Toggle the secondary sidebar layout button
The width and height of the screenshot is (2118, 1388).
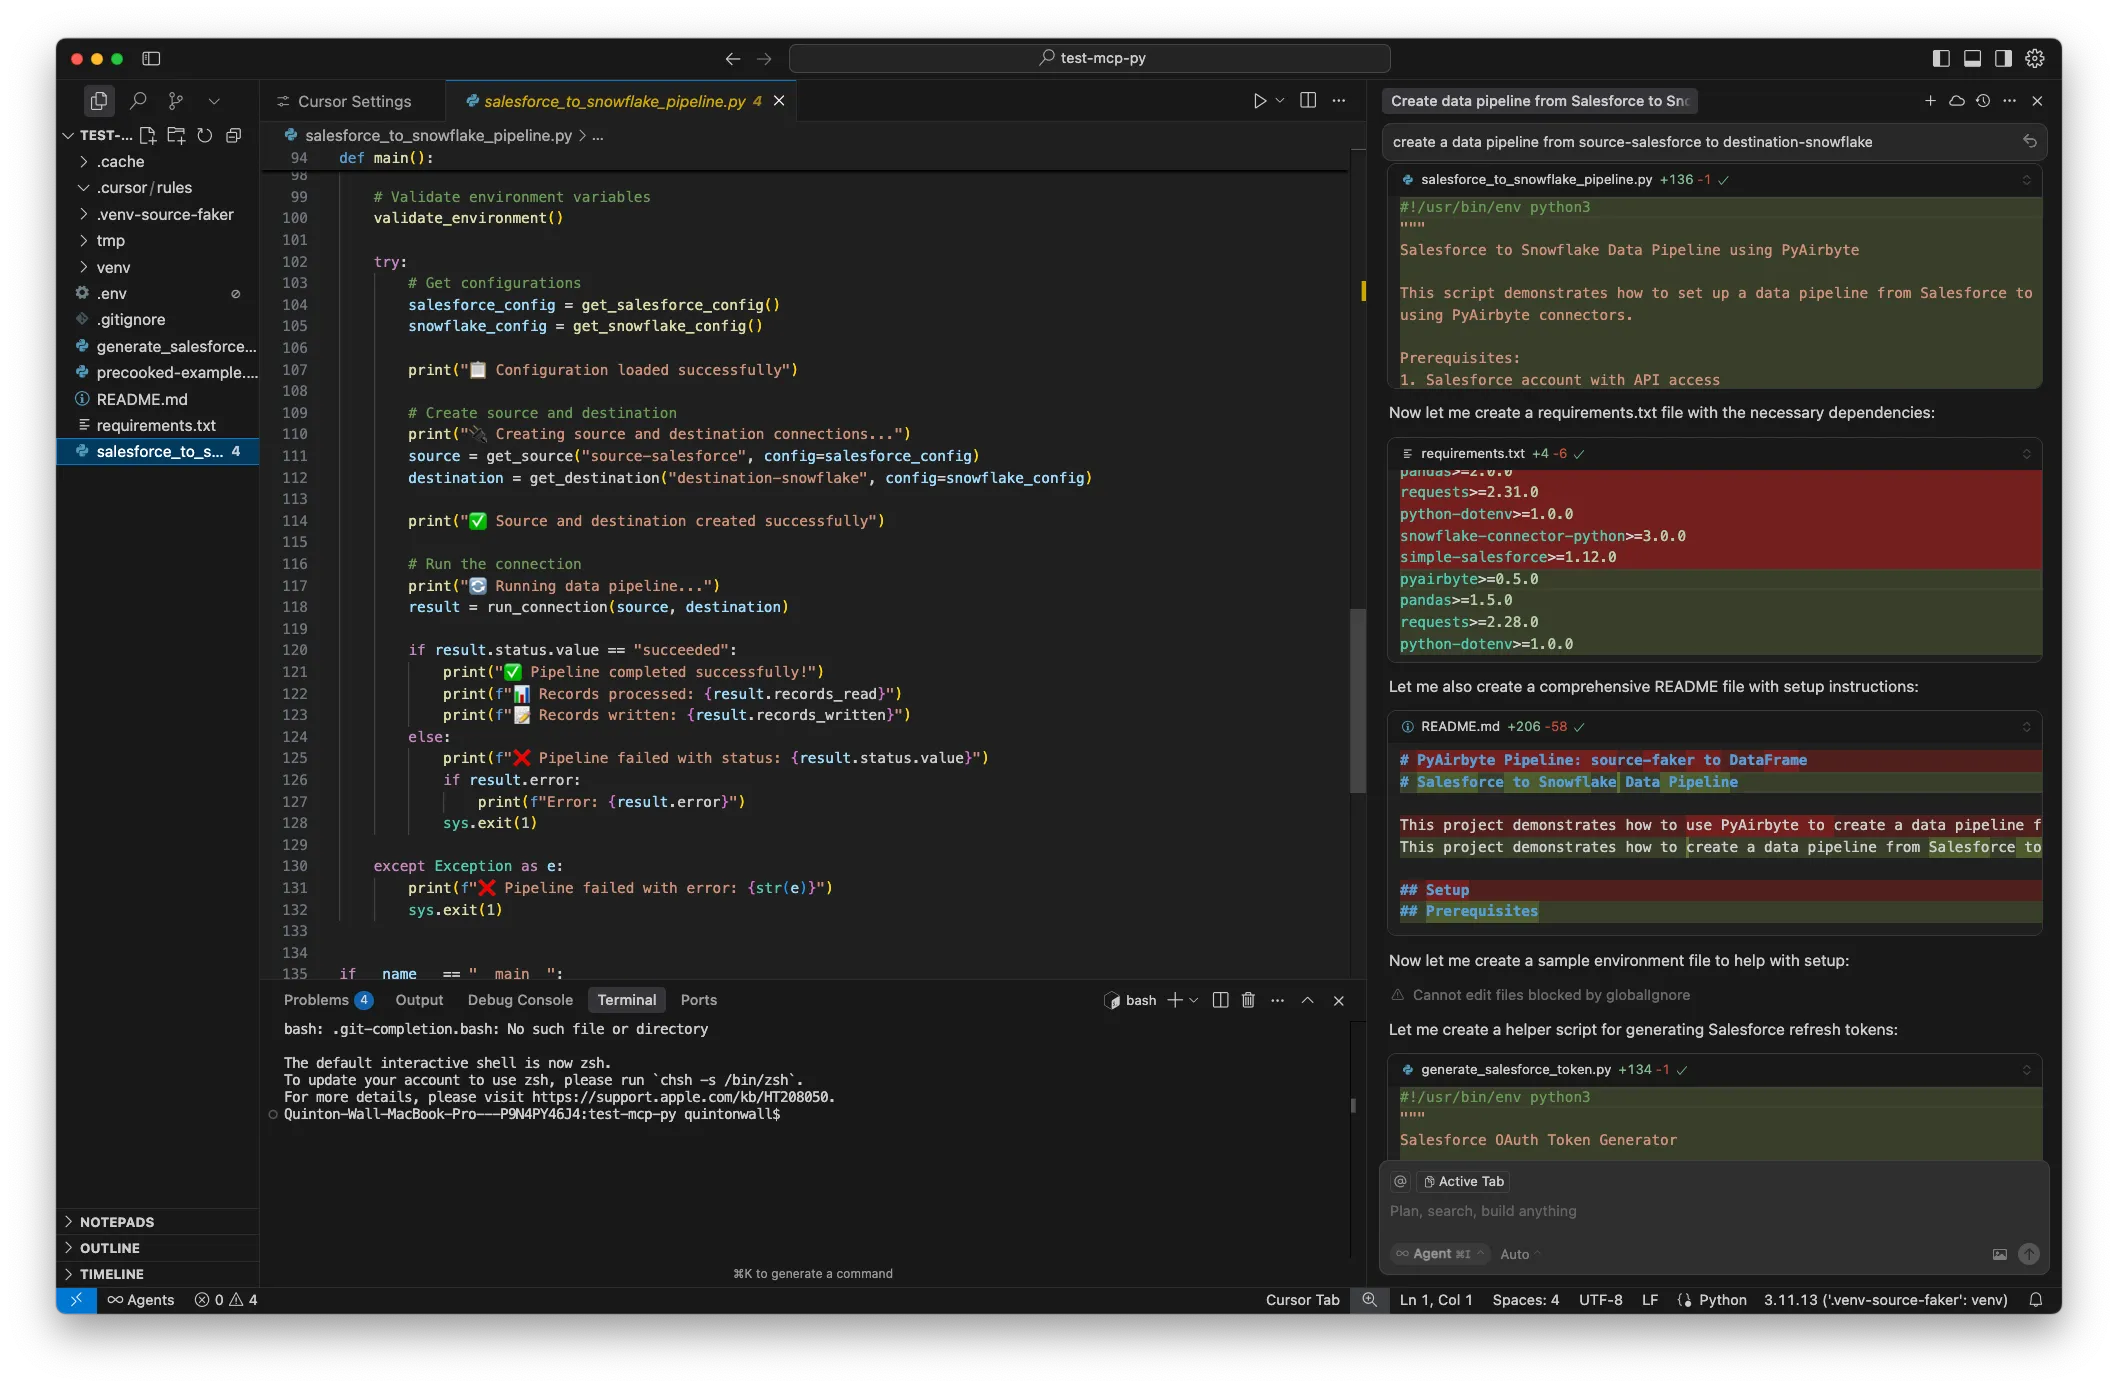click(2003, 59)
